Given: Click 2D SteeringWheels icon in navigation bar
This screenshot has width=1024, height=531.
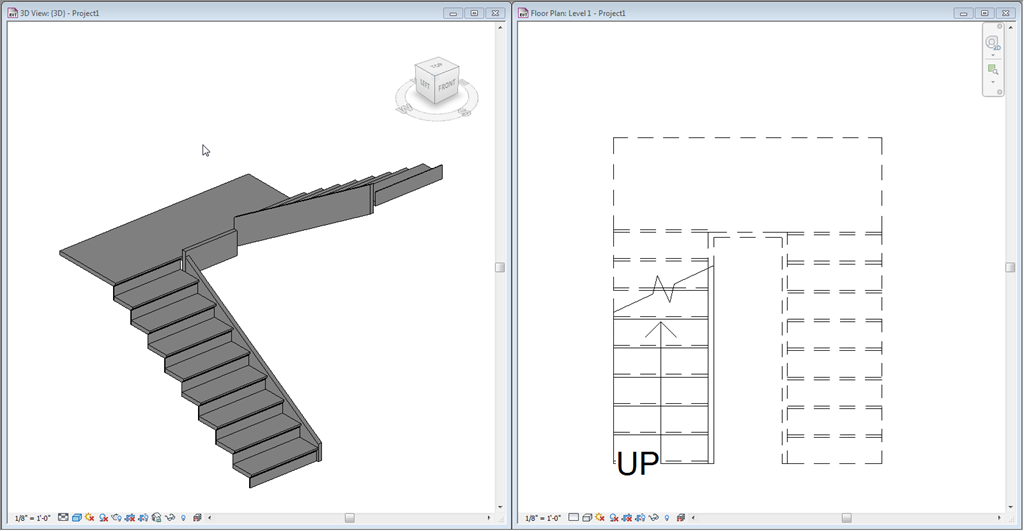Looking at the screenshot, I should 993,43.
